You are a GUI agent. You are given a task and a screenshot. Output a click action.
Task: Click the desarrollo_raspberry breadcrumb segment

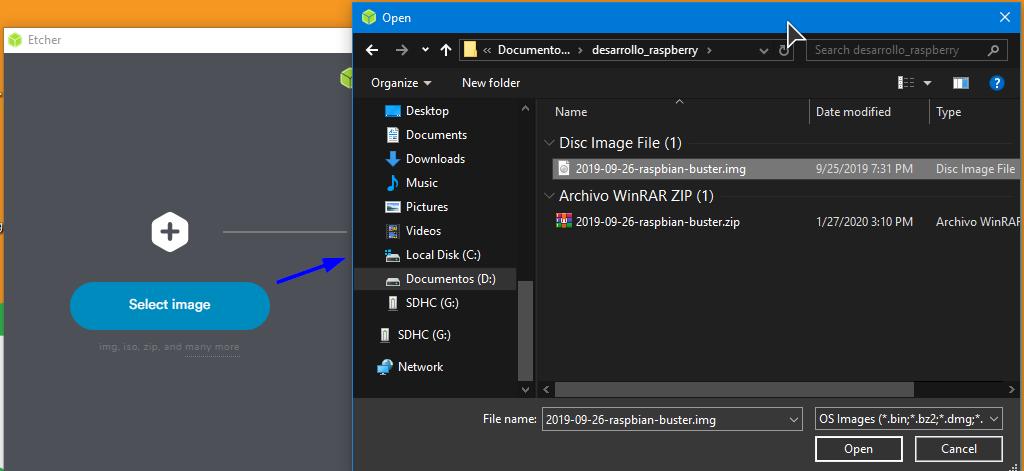pyautogui.click(x=645, y=50)
